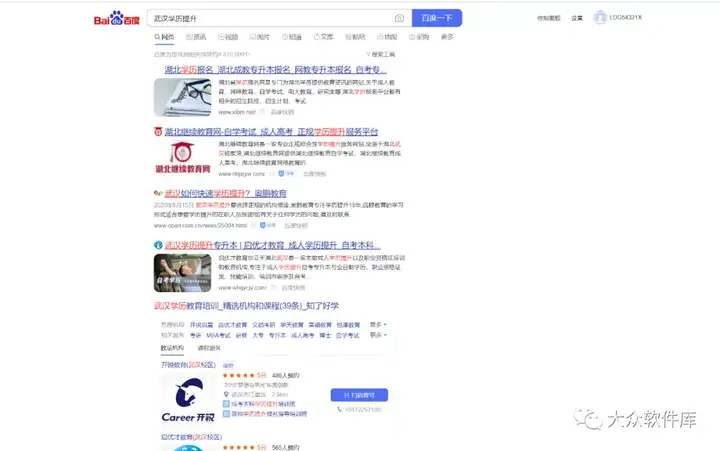Expand 更多 in the course tag row
This screenshot has height=451, width=720.
pyautogui.click(x=378, y=335)
